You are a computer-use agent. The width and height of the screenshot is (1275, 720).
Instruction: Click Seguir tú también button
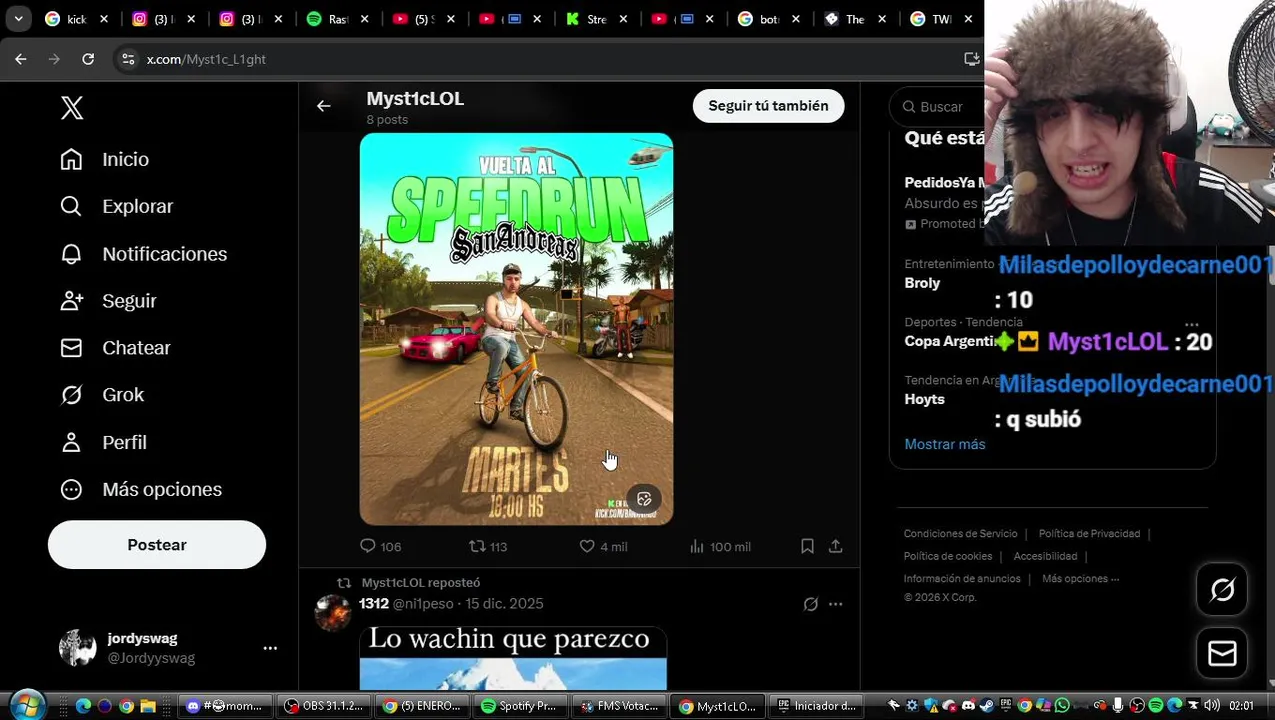pyautogui.click(x=768, y=106)
